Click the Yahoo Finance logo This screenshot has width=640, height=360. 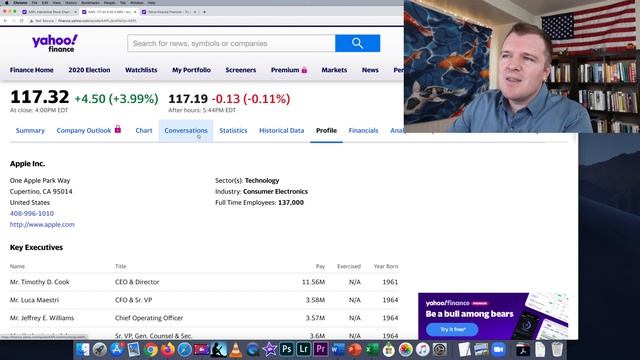pos(55,43)
